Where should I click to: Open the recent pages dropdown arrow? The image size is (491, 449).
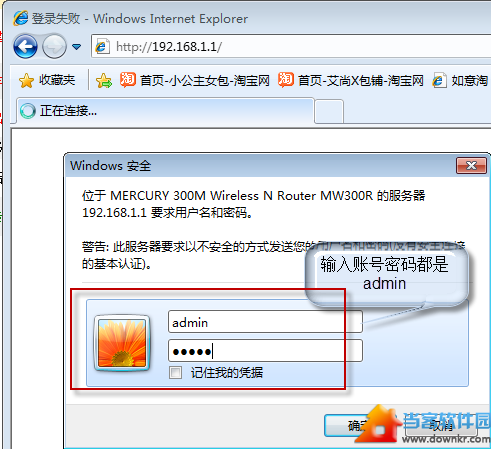click(x=77, y=47)
